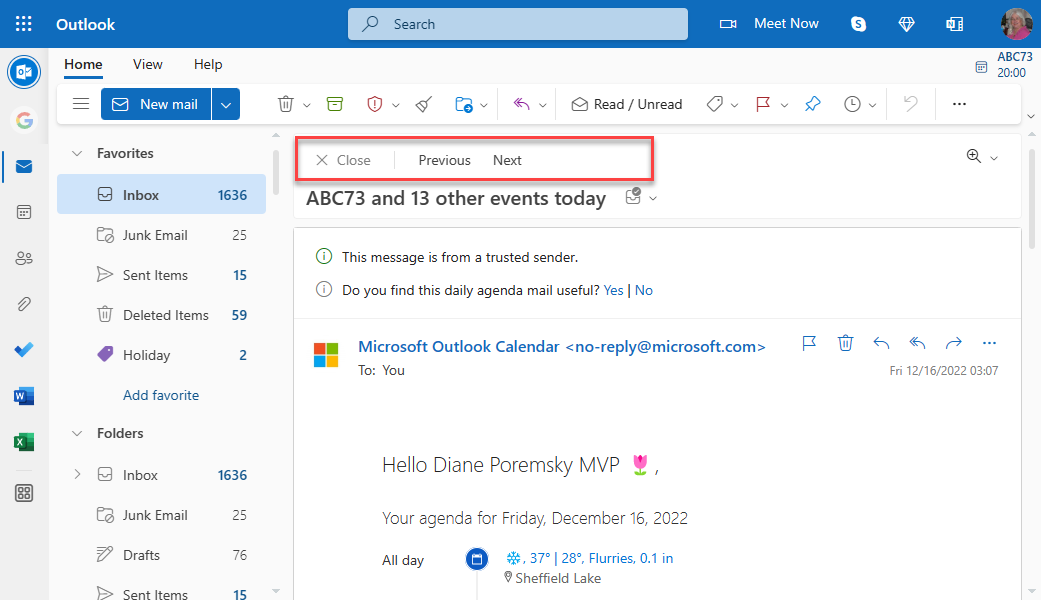
Task: Expand Categorize dropdown arrow
Action: coord(734,105)
